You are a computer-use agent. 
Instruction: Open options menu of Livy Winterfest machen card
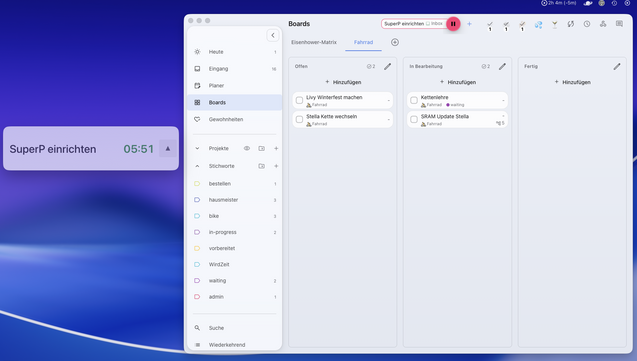point(388,100)
